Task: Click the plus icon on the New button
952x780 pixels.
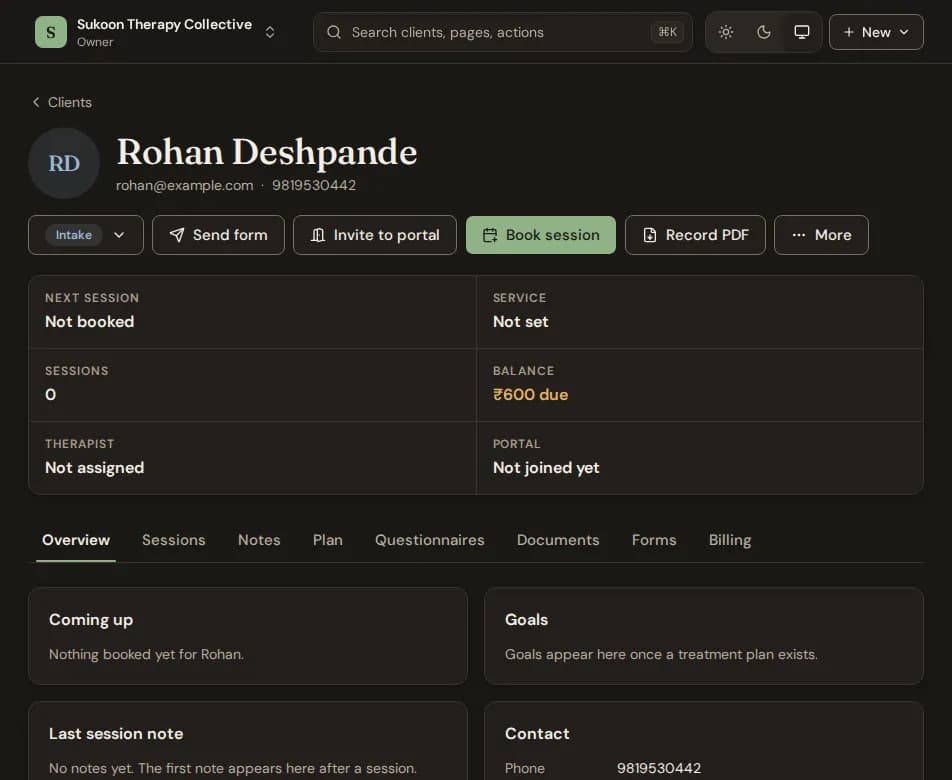Action: pyautogui.click(x=849, y=32)
